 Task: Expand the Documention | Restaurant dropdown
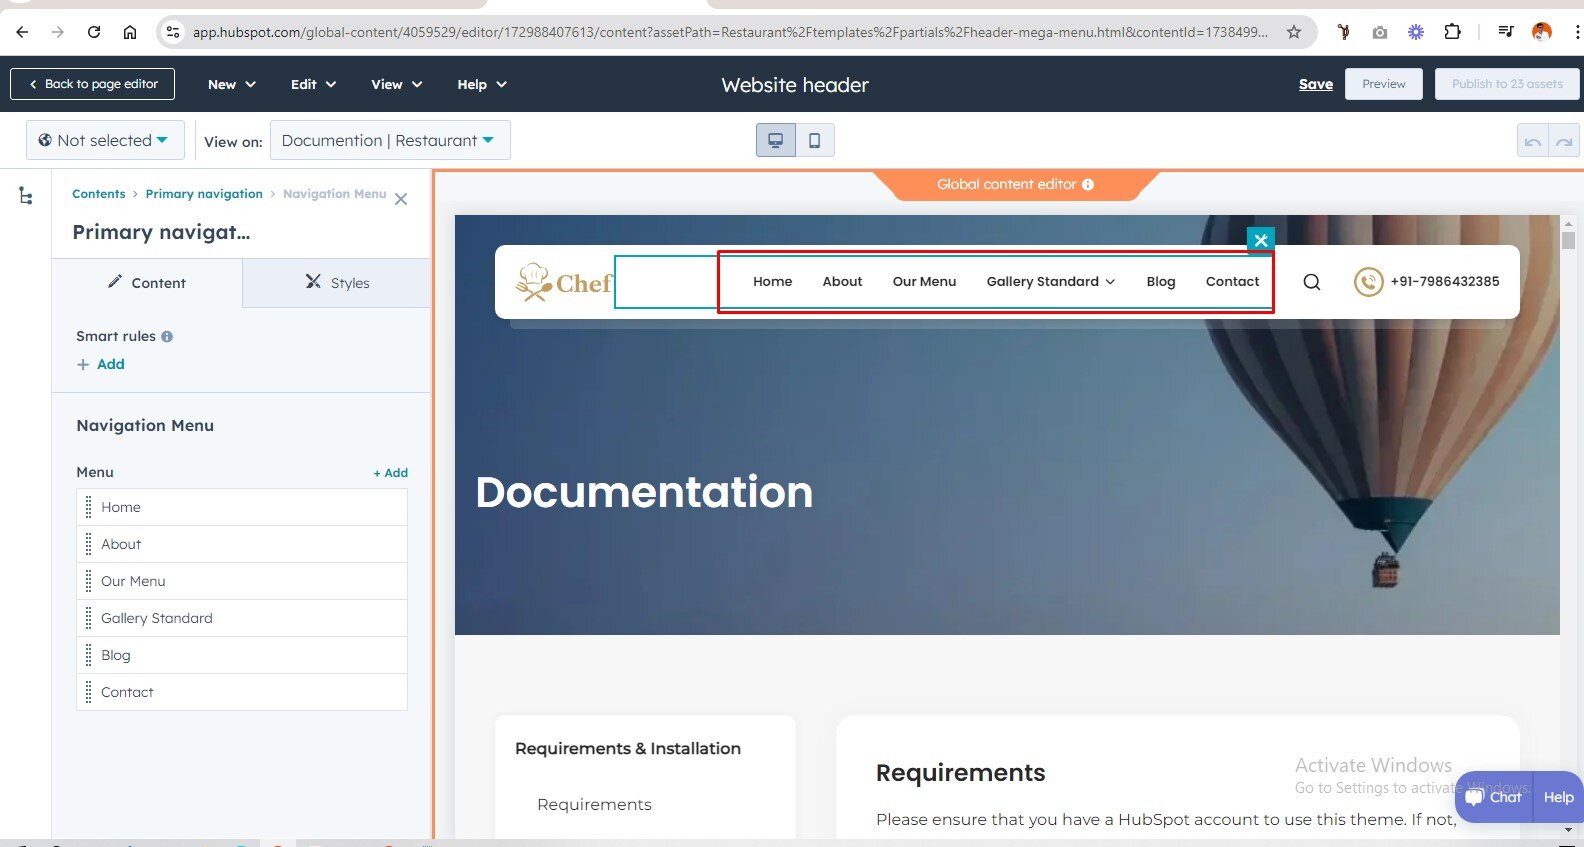click(x=389, y=141)
